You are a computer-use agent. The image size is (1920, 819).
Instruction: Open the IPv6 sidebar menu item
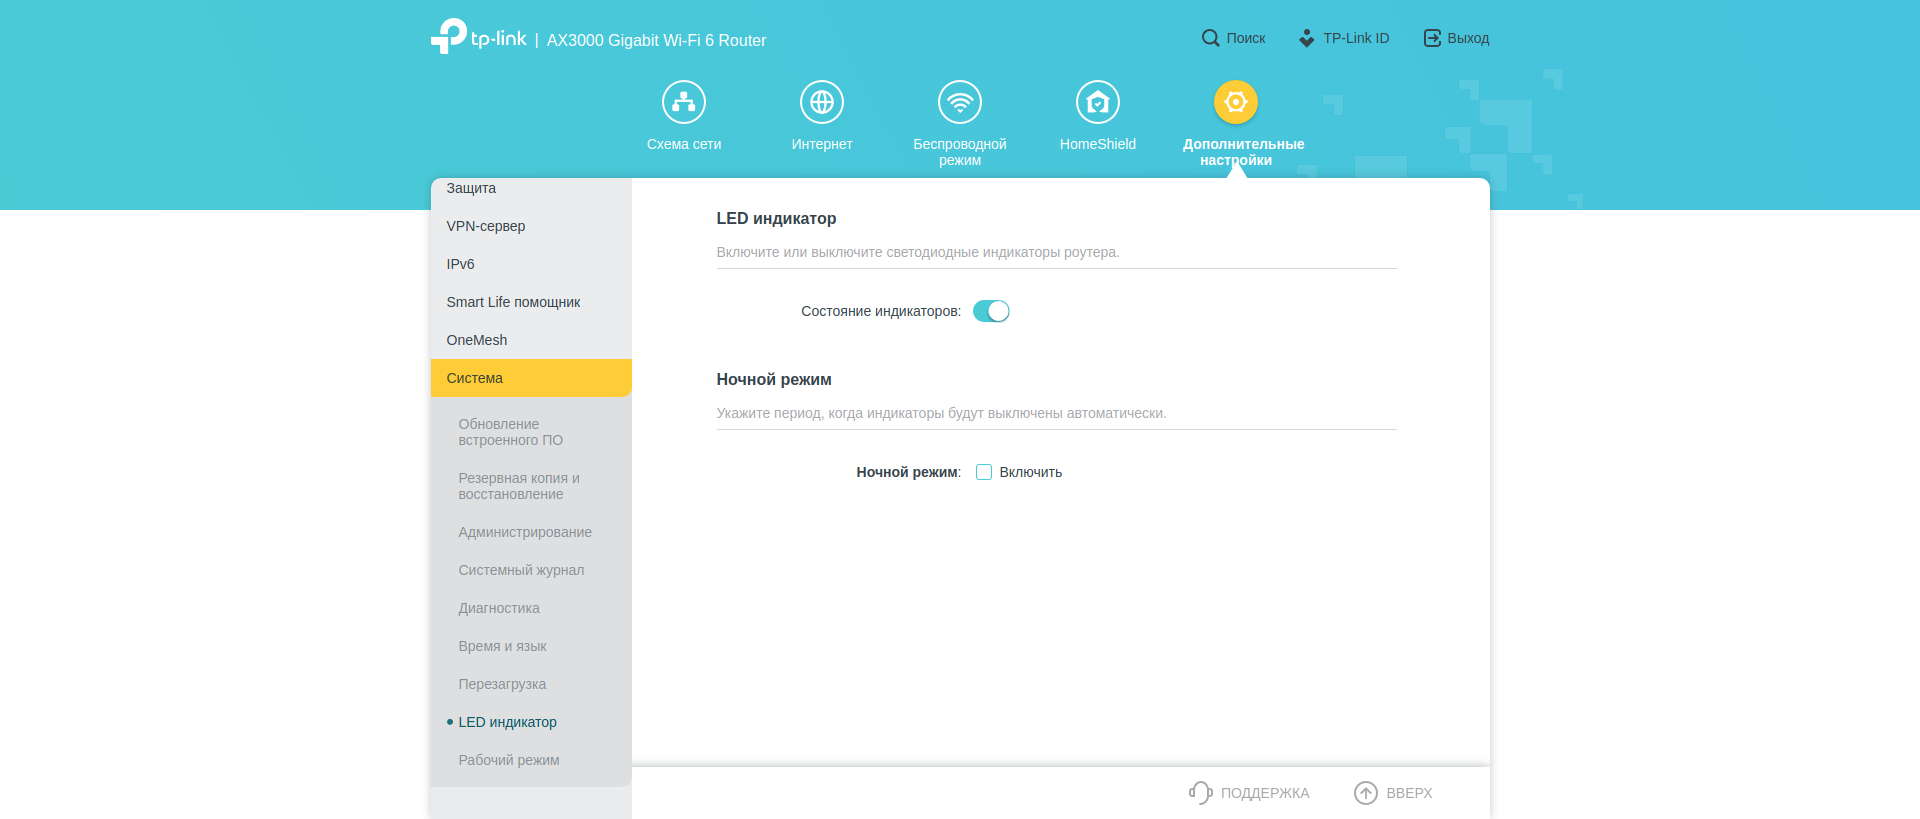461,264
